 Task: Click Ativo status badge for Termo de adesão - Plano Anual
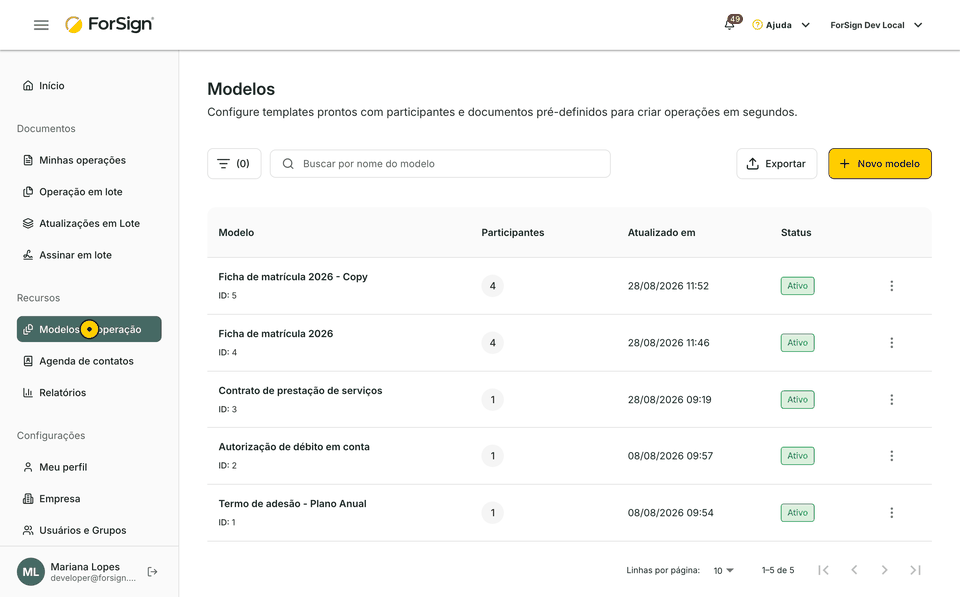click(797, 513)
